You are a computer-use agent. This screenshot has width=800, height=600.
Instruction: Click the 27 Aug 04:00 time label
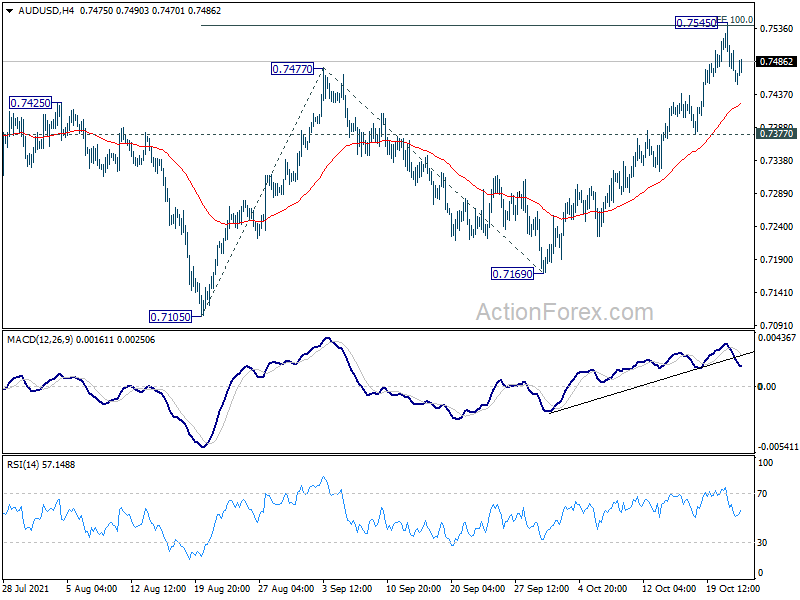point(286,589)
